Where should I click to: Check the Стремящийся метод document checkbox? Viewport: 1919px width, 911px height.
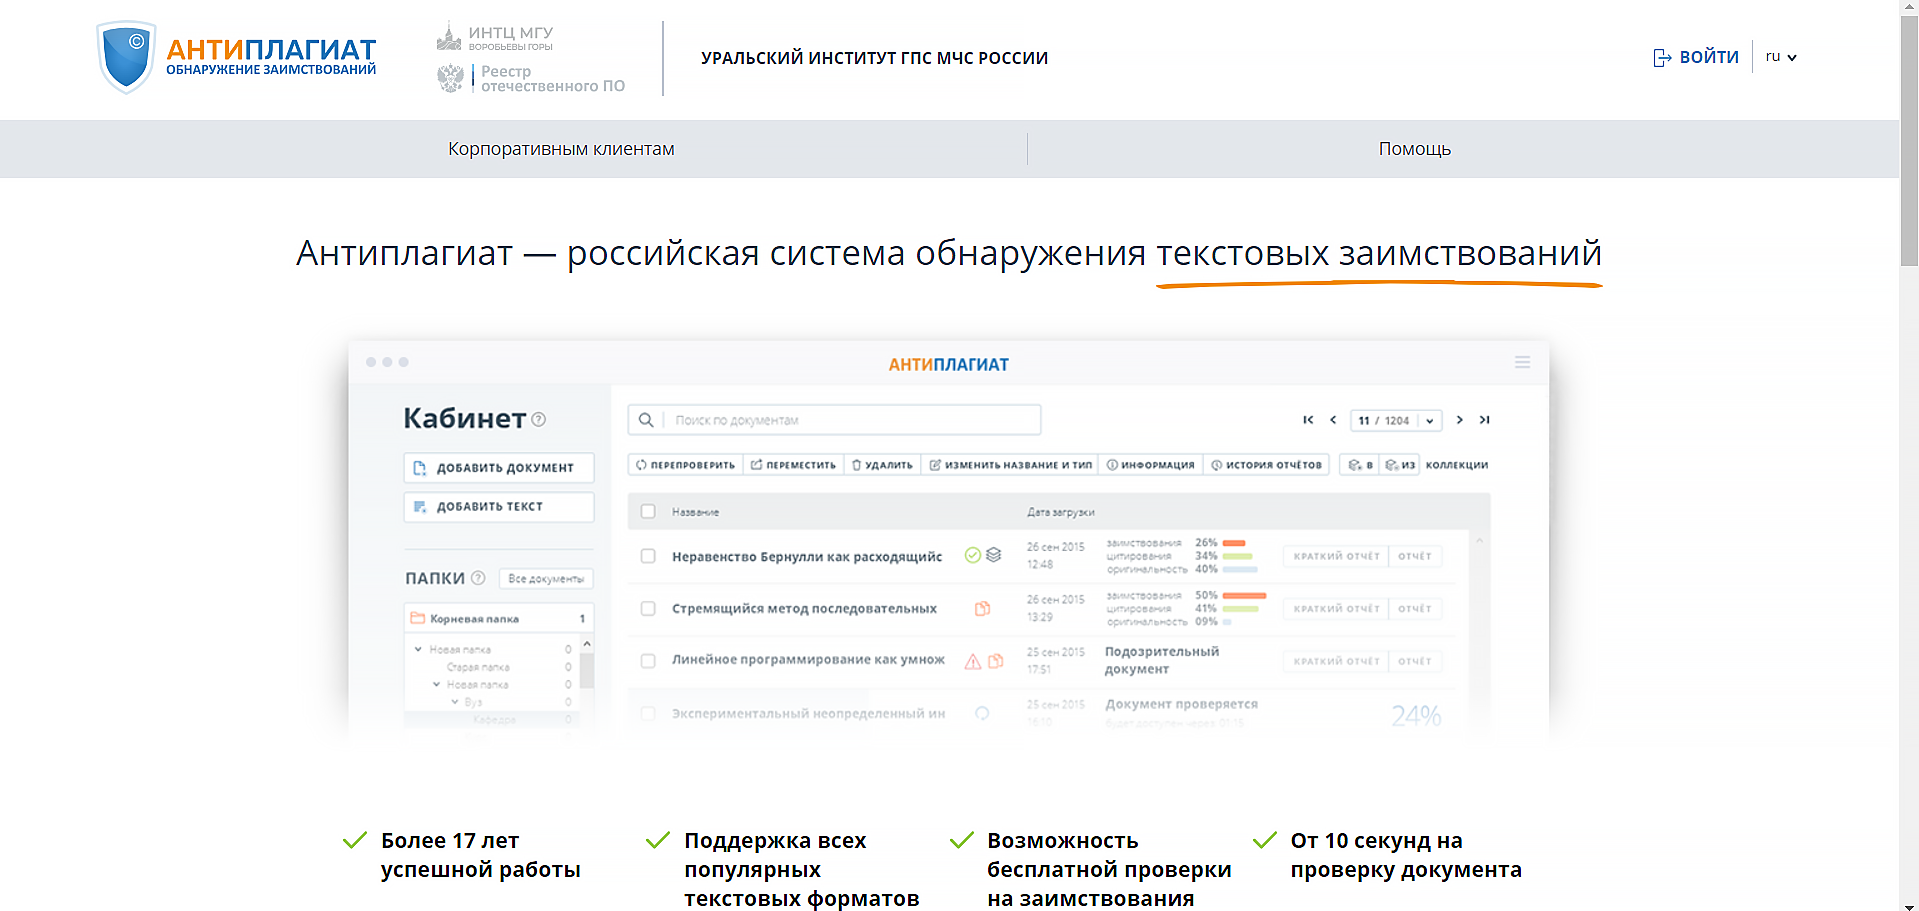click(x=648, y=608)
